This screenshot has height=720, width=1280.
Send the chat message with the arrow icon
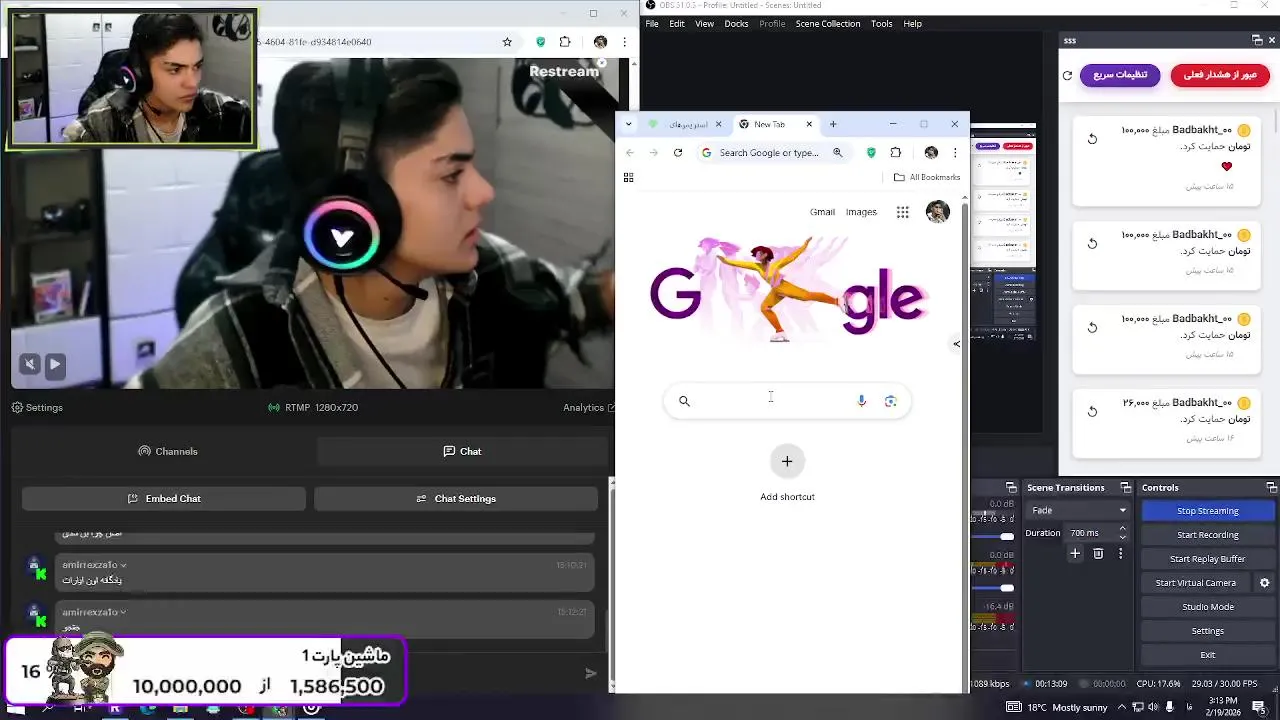[x=590, y=673]
